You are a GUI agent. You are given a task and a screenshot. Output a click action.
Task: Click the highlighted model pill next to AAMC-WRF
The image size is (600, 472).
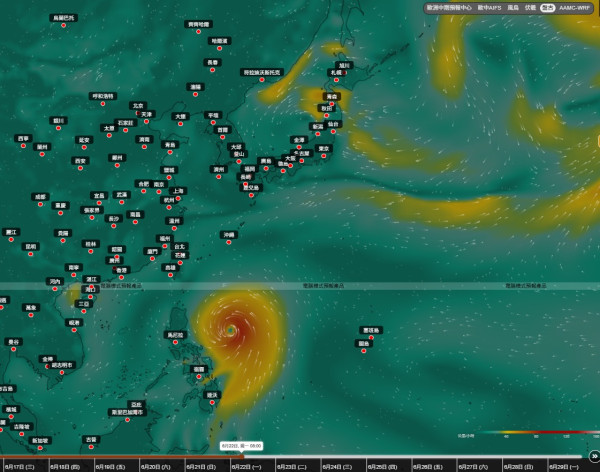[548, 8]
